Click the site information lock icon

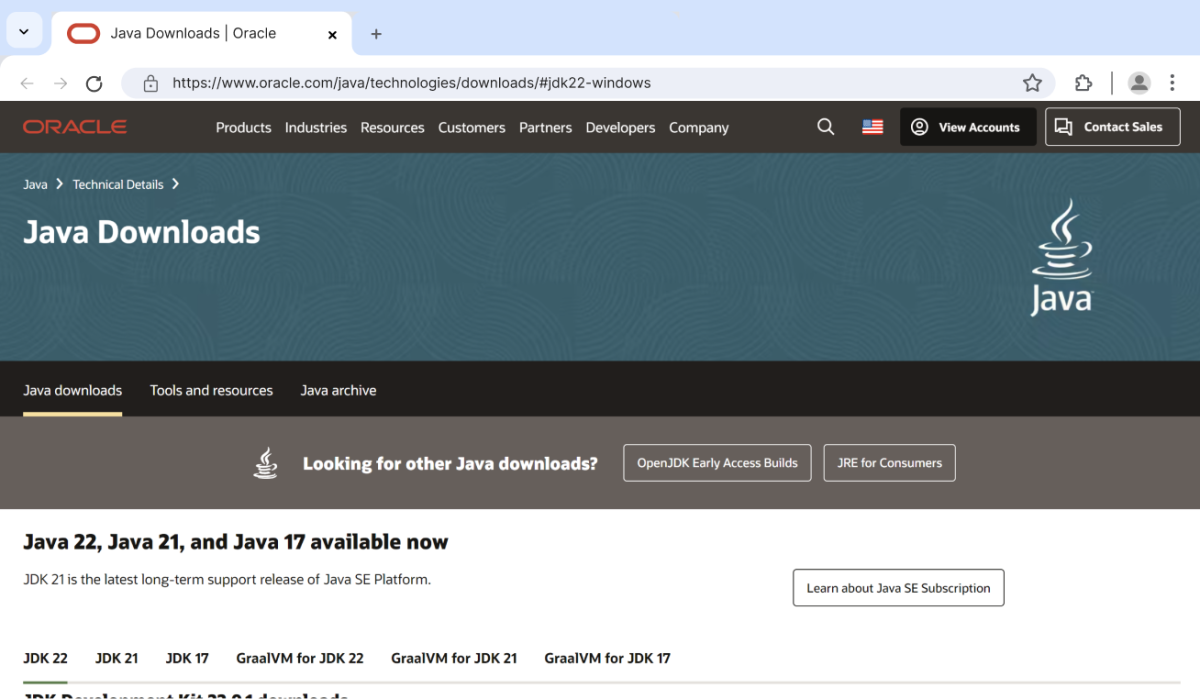[x=151, y=82]
